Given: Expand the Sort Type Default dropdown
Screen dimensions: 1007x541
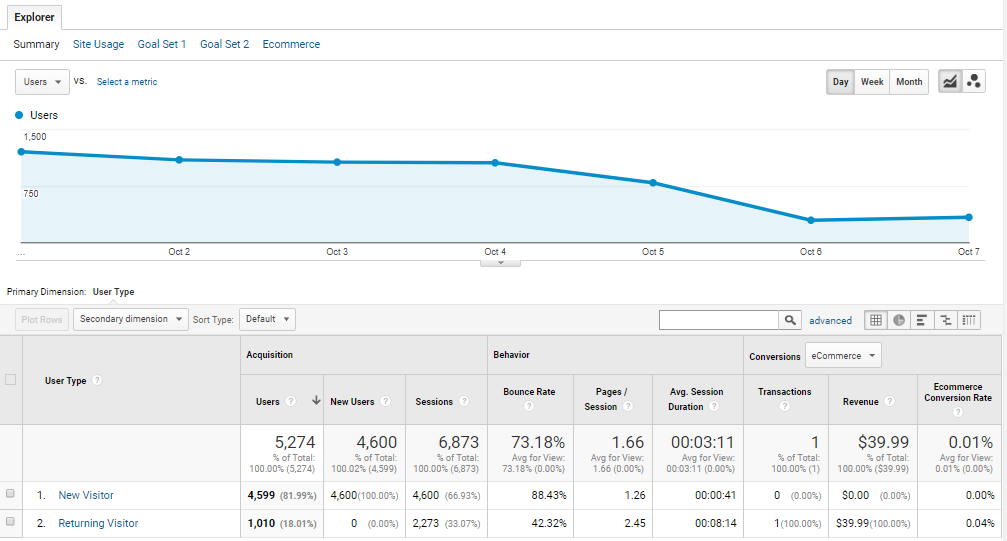Looking at the screenshot, I should (x=268, y=320).
